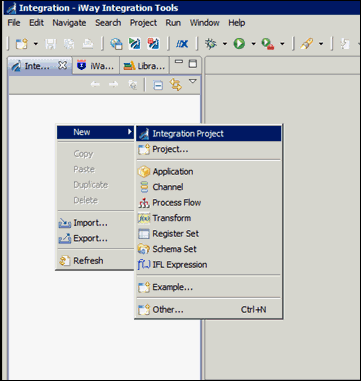
Task: Create a new Register Set
Action: [x=209, y=234]
